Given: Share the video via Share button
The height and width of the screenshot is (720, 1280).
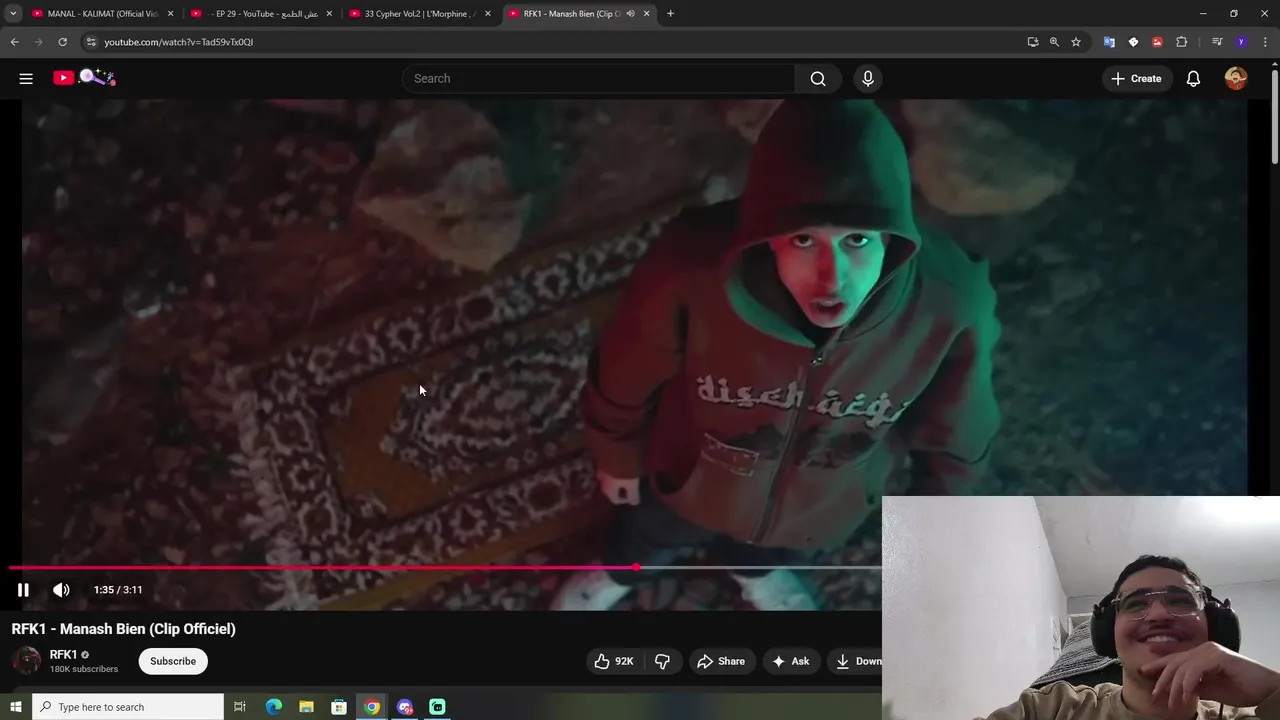Looking at the screenshot, I should click(721, 661).
